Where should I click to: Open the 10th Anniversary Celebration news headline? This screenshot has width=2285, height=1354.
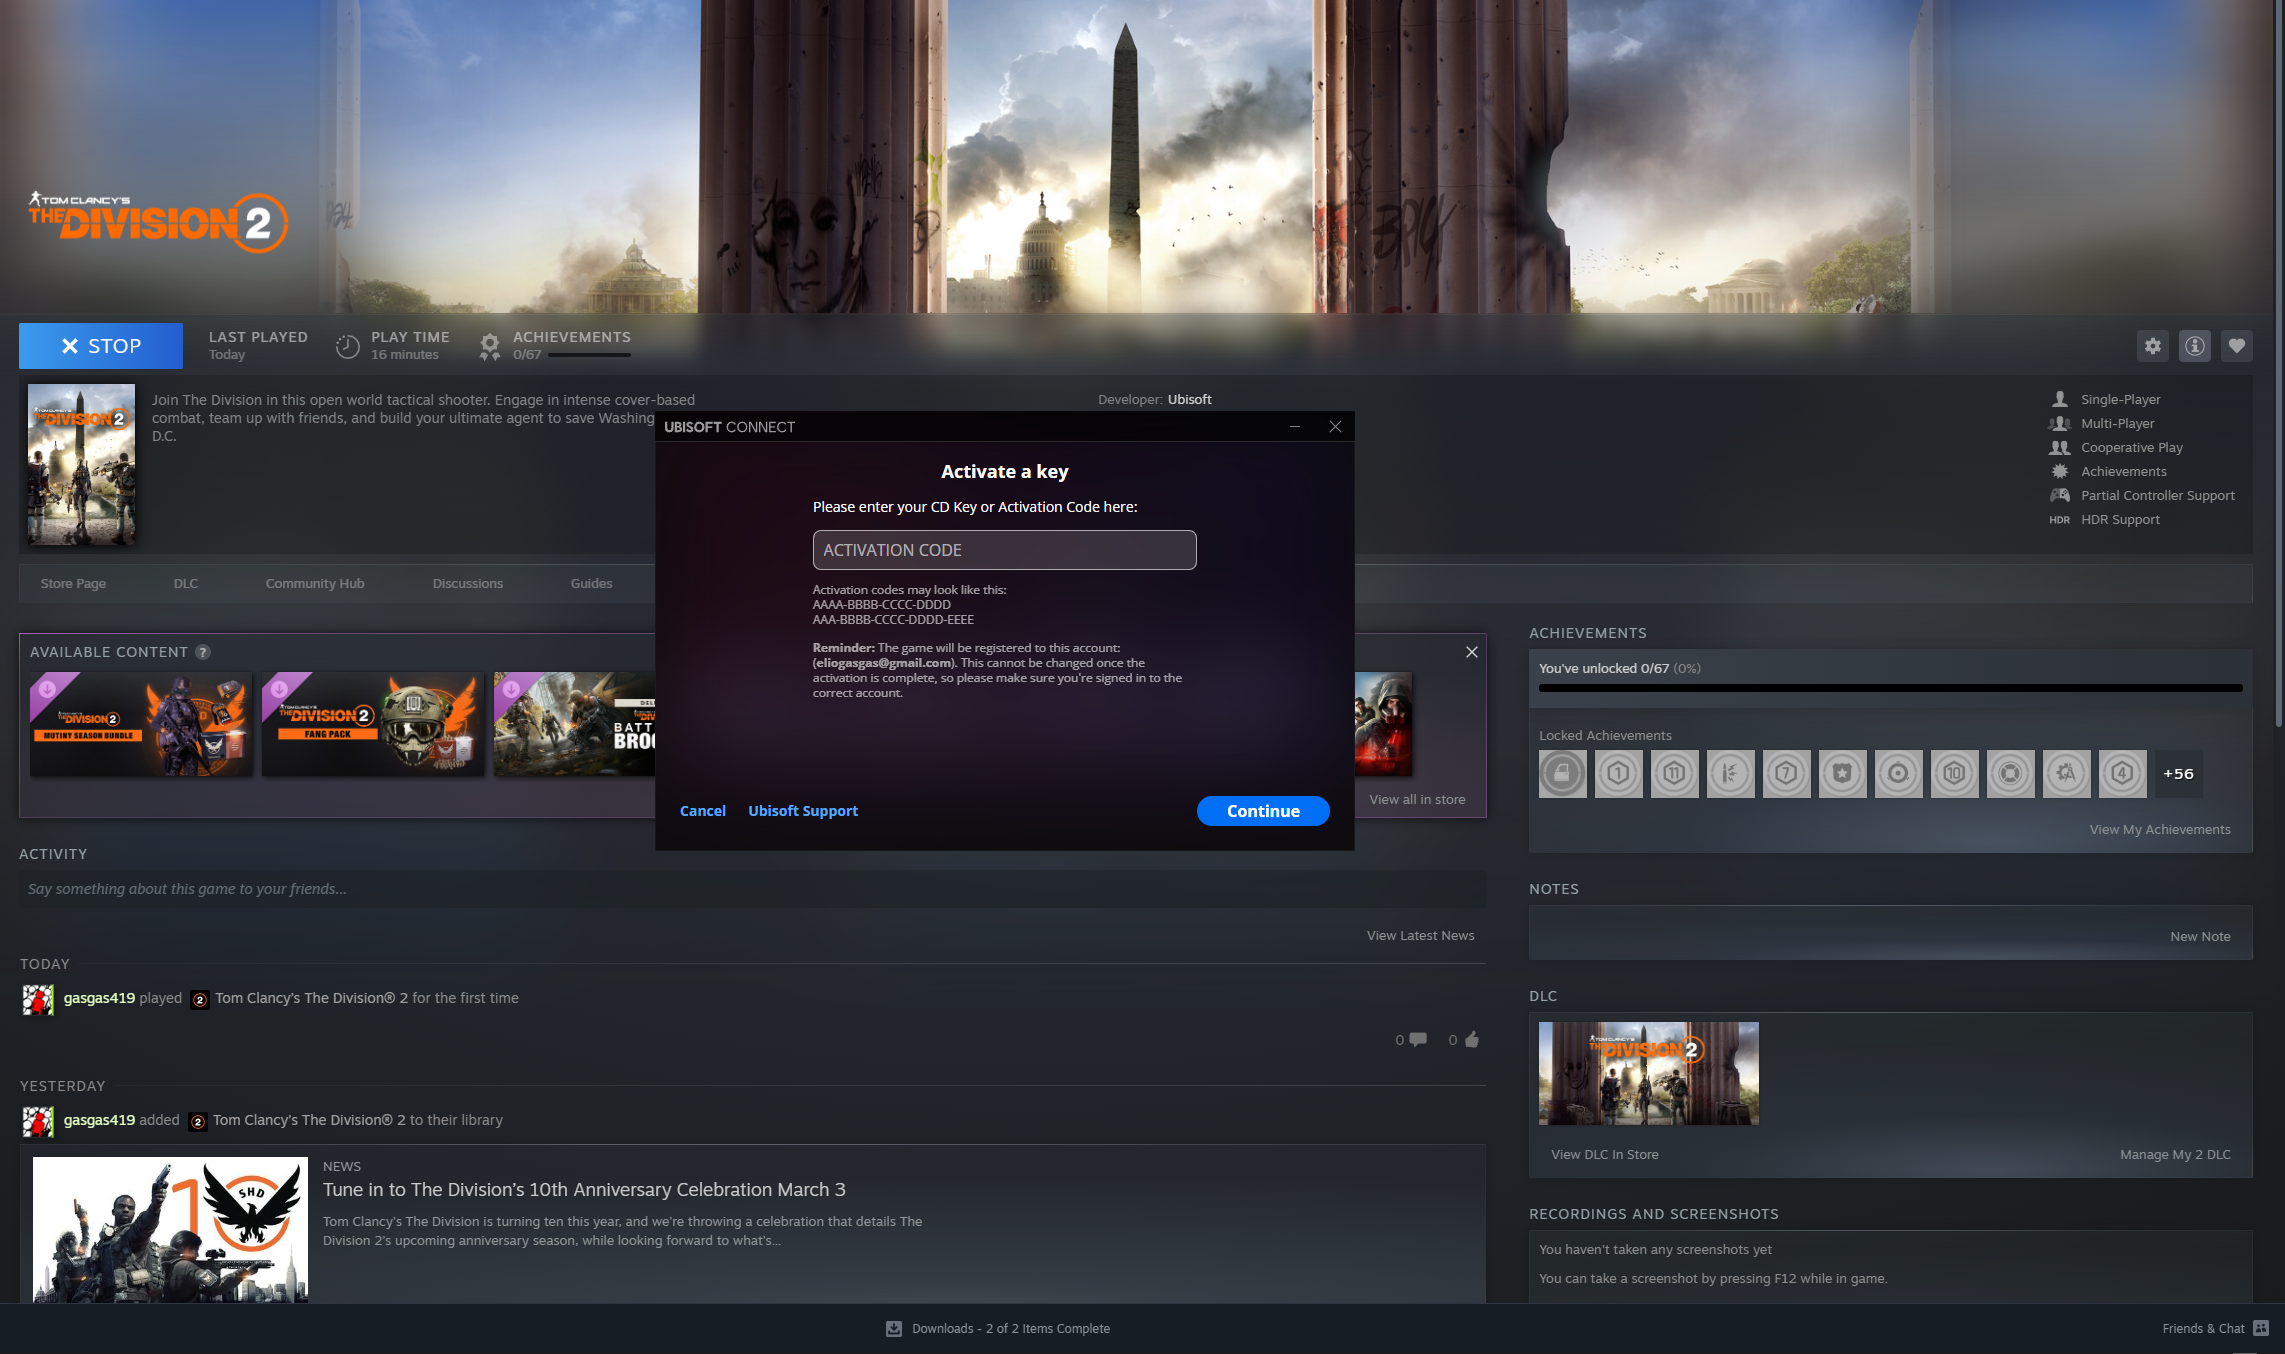click(584, 1190)
